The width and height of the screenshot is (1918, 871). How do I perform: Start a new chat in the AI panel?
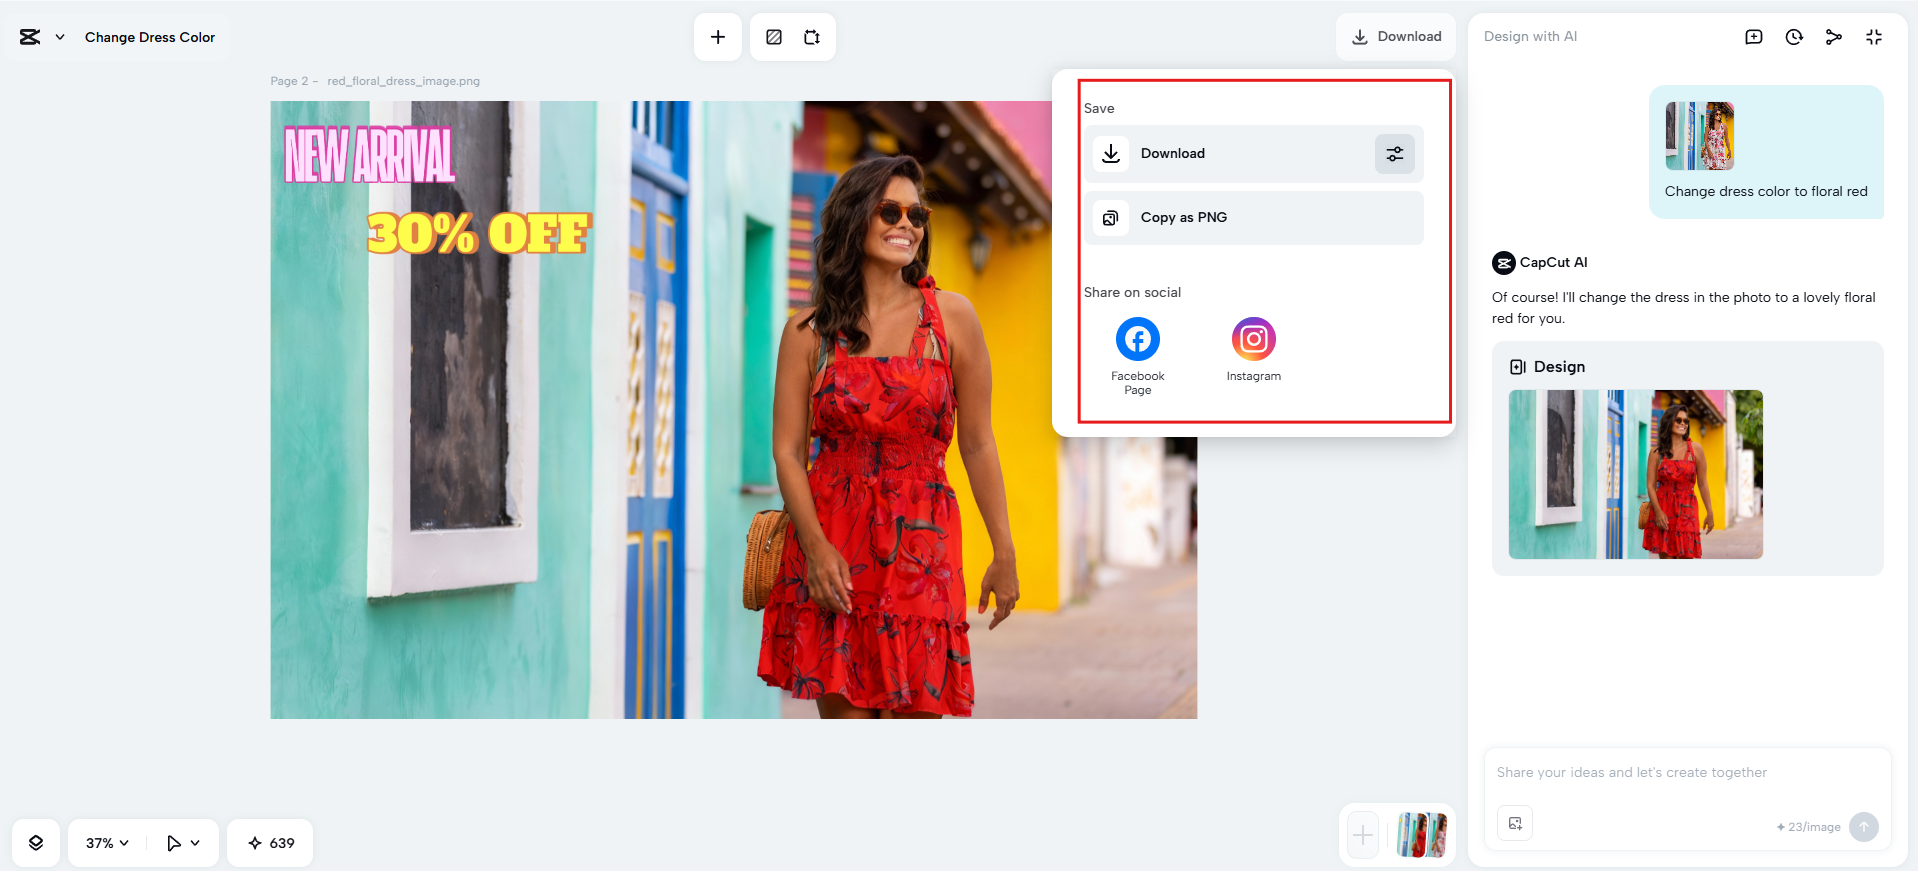(1754, 37)
